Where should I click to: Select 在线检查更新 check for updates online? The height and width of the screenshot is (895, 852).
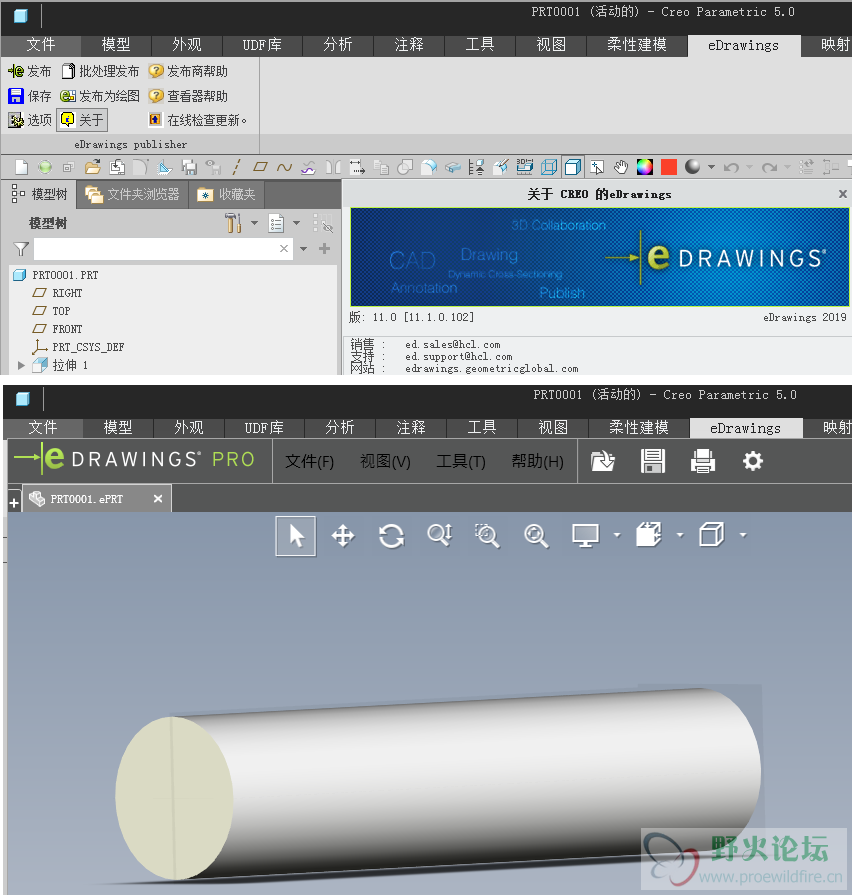point(197,120)
